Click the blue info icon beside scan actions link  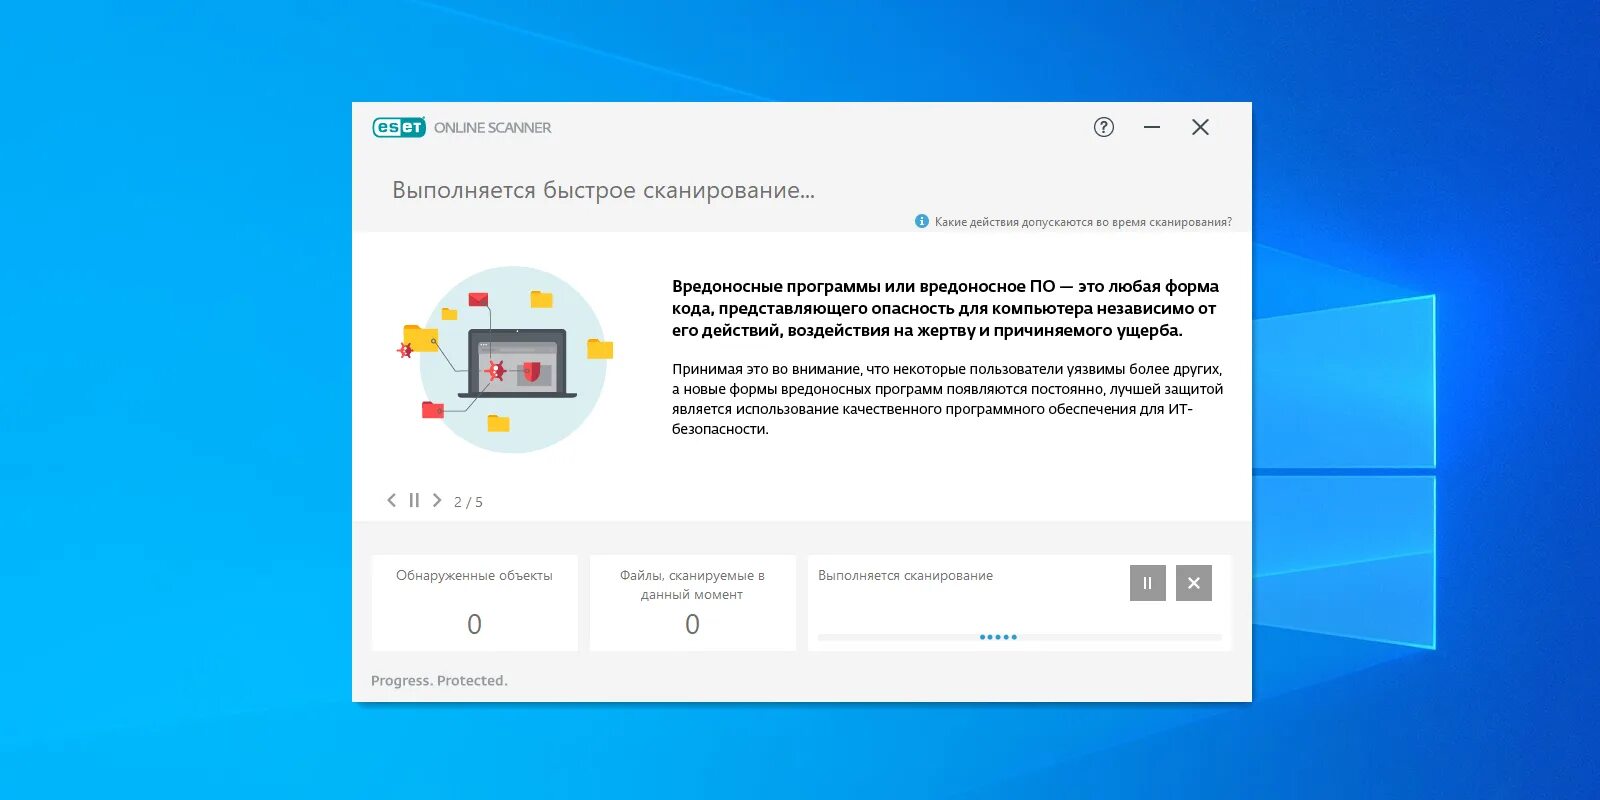pyautogui.click(x=922, y=221)
